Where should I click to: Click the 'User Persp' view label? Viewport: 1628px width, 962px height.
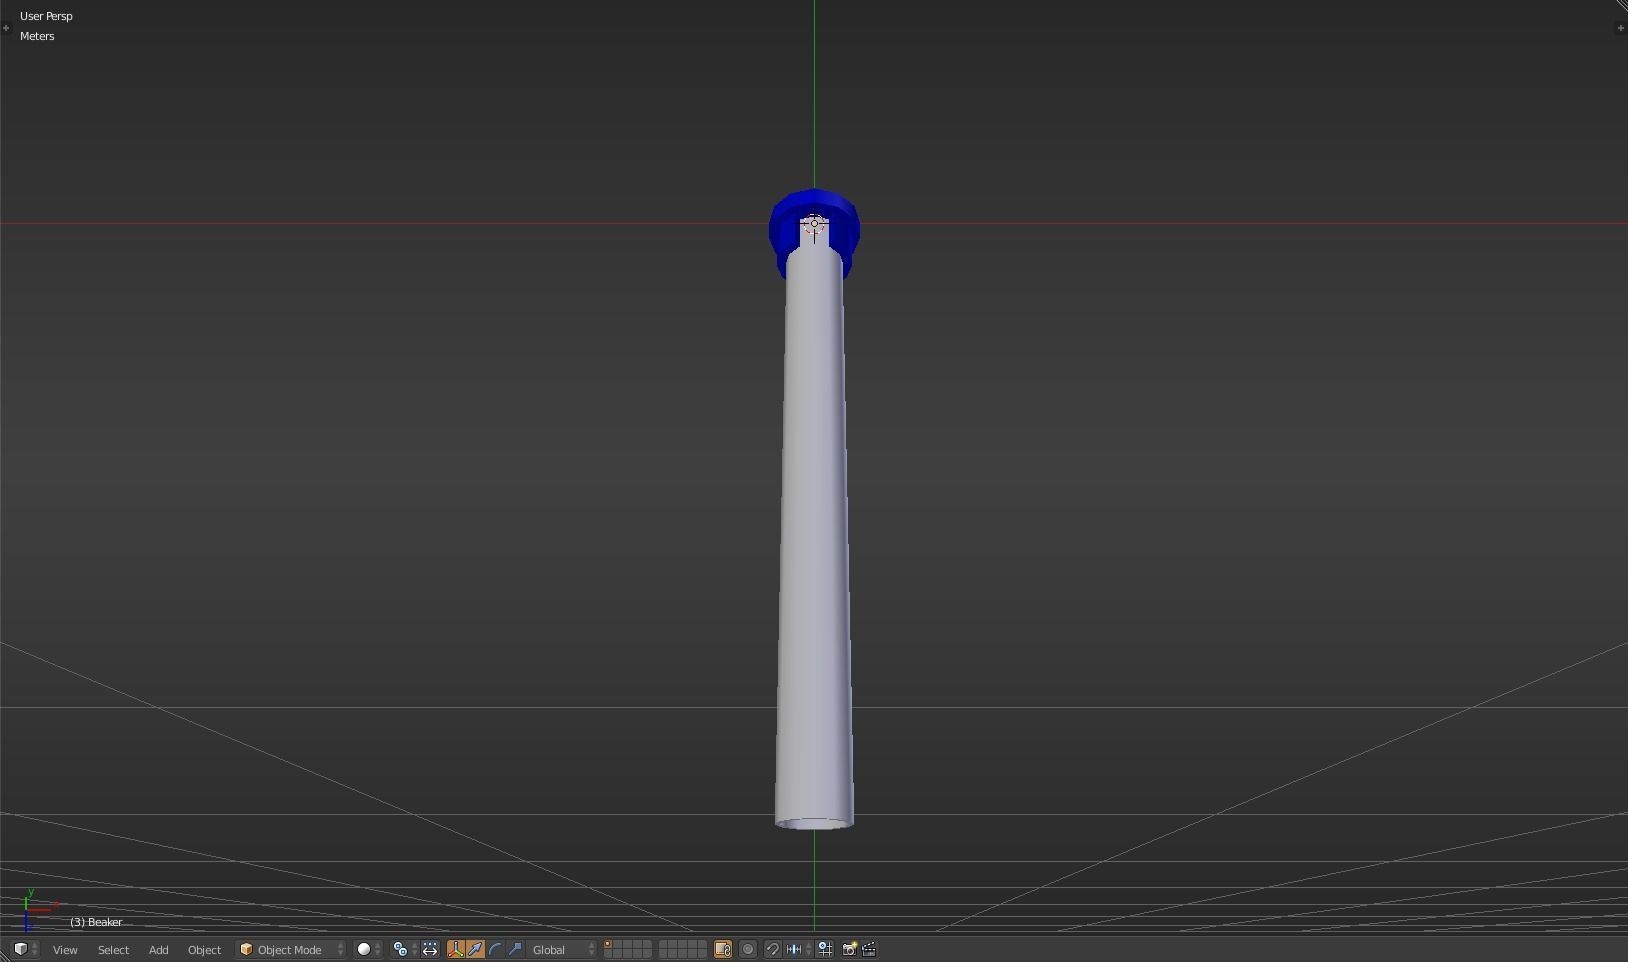[x=46, y=16]
